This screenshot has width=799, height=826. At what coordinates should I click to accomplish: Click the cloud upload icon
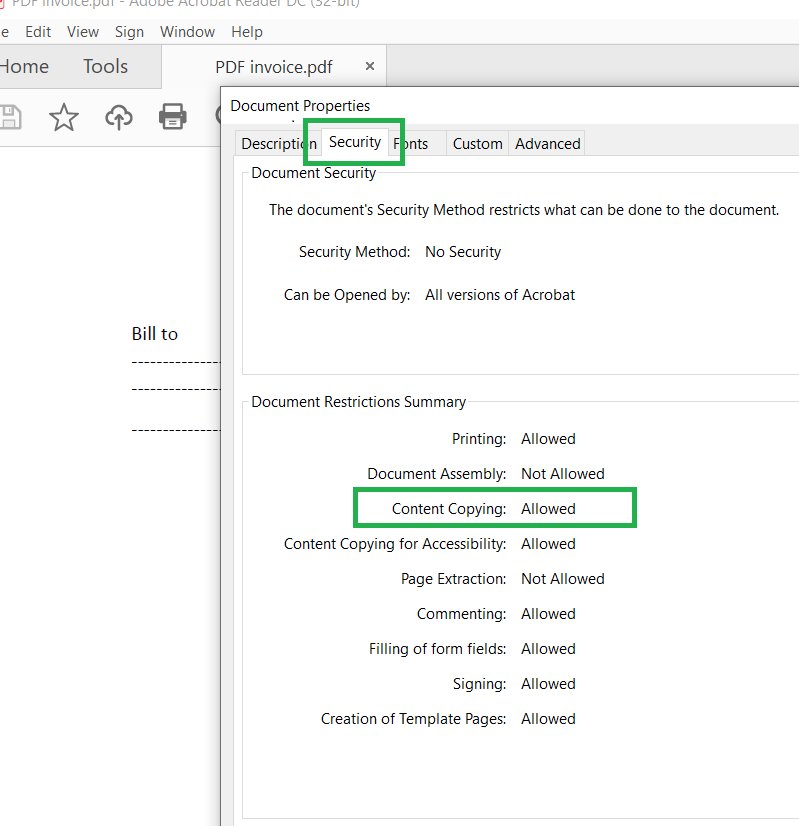[119, 117]
